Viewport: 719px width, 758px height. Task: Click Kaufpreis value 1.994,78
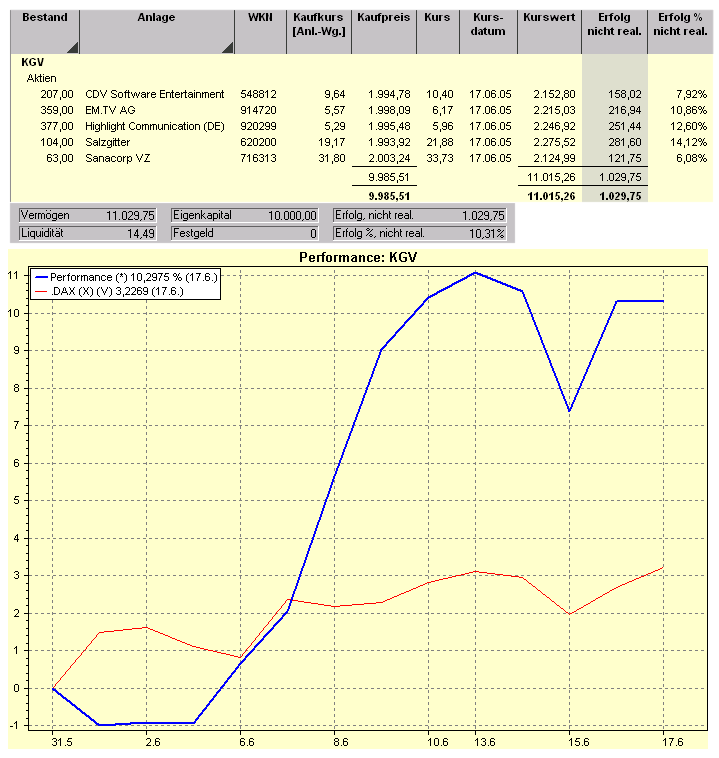[389, 94]
